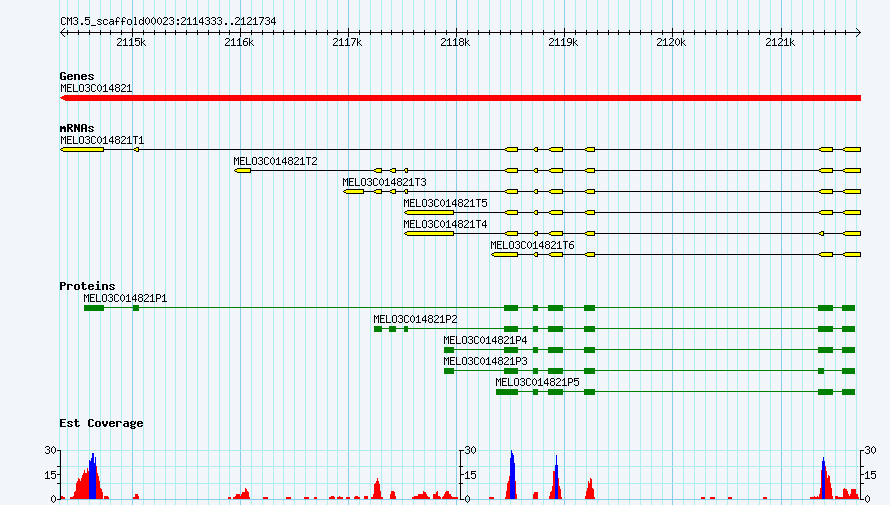Click the first exon of MELO3C014821T6
The width and height of the screenshot is (890, 505).
[505, 255]
